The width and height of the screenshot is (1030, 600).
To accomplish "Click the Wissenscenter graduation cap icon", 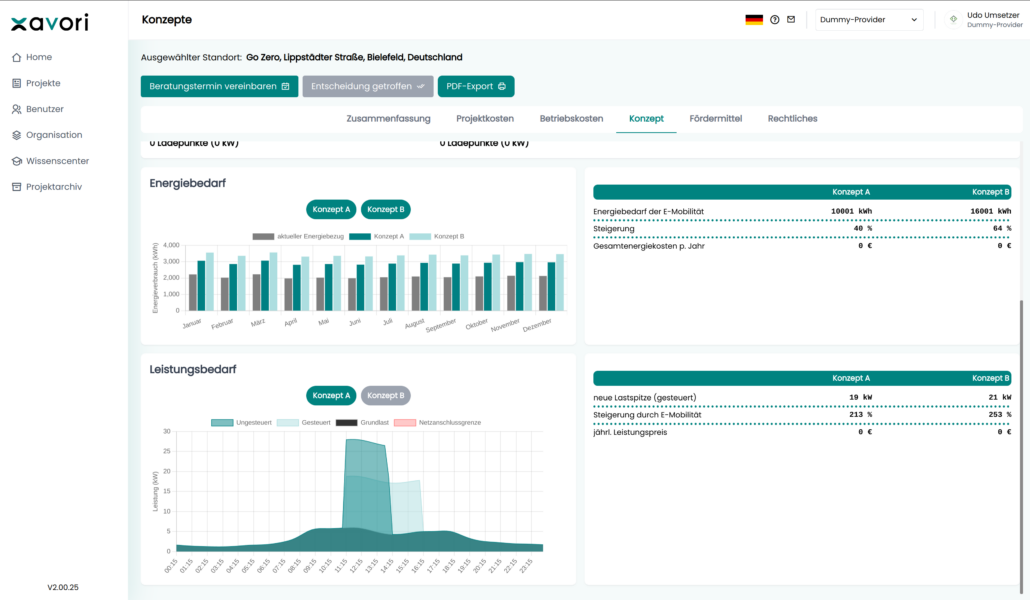I will [16, 161].
